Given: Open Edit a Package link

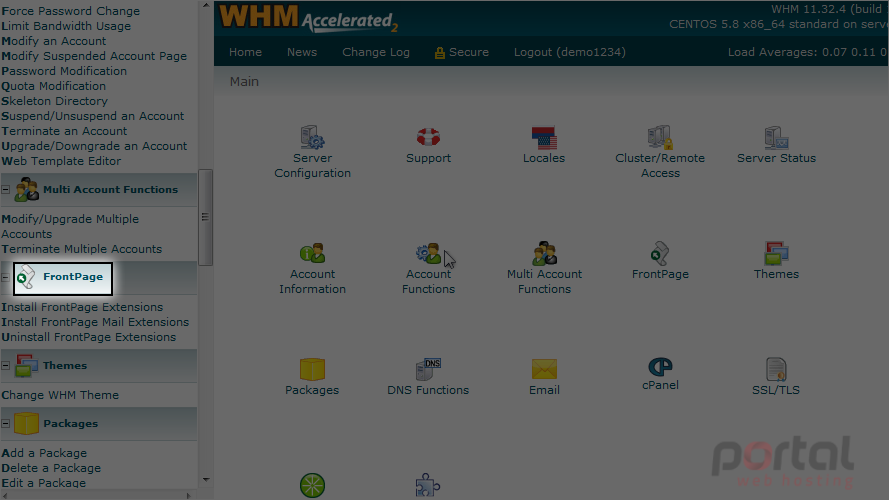Looking at the screenshot, I should pos(43,483).
